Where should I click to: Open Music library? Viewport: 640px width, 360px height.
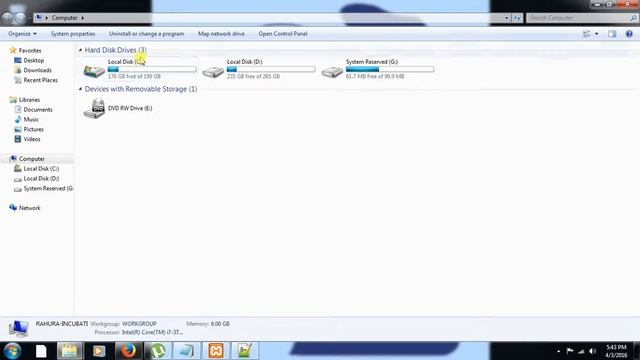coord(31,119)
